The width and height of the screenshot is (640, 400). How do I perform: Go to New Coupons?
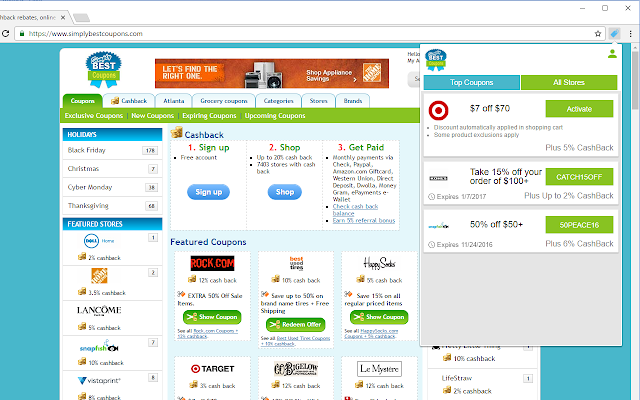[153, 116]
